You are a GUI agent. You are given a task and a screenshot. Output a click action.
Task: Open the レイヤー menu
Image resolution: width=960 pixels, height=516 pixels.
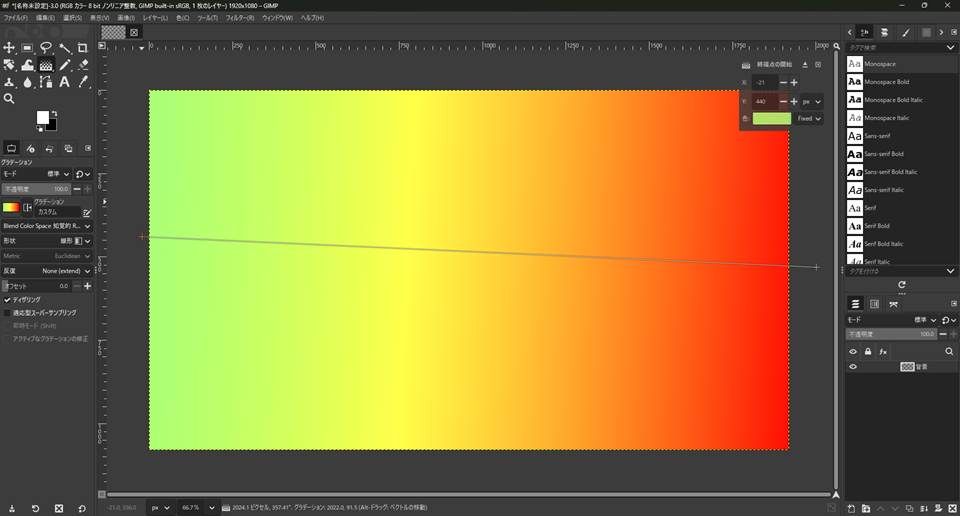[155, 18]
